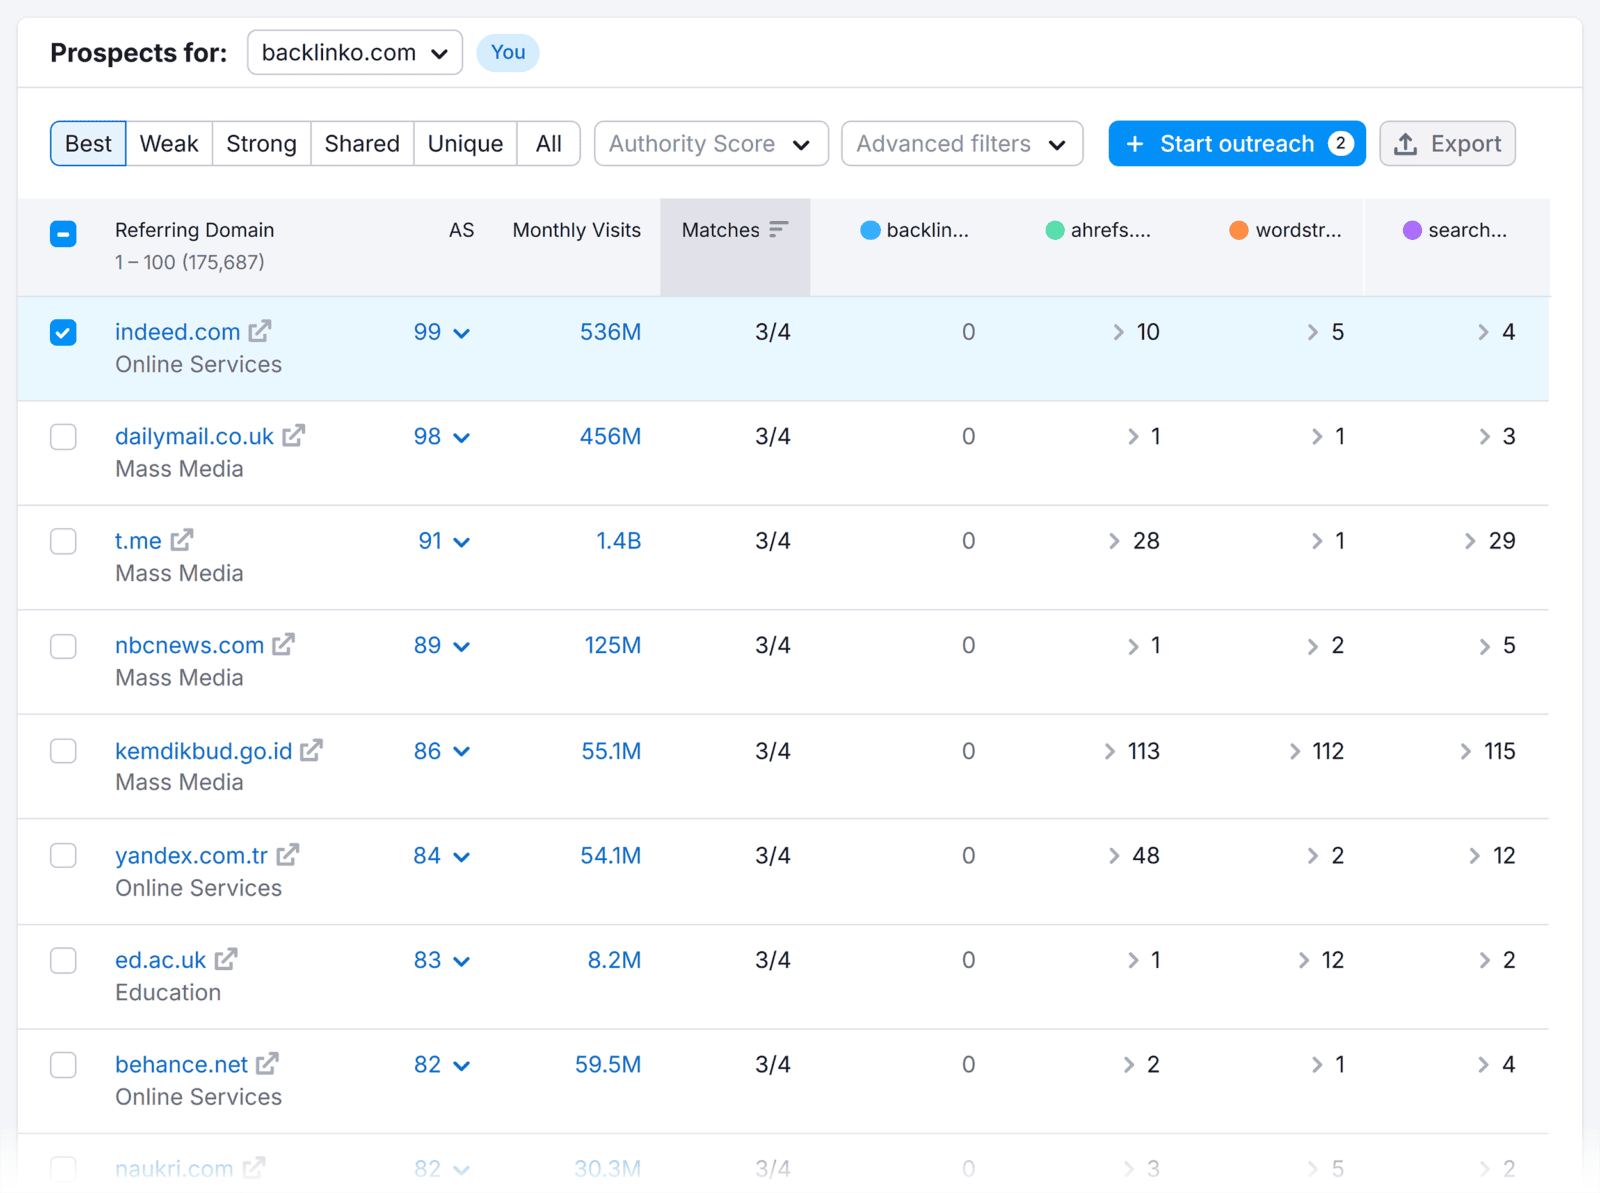This screenshot has height=1193, width=1600.
Task: Click the external link icon next to t.me
Action: point(182,540)
